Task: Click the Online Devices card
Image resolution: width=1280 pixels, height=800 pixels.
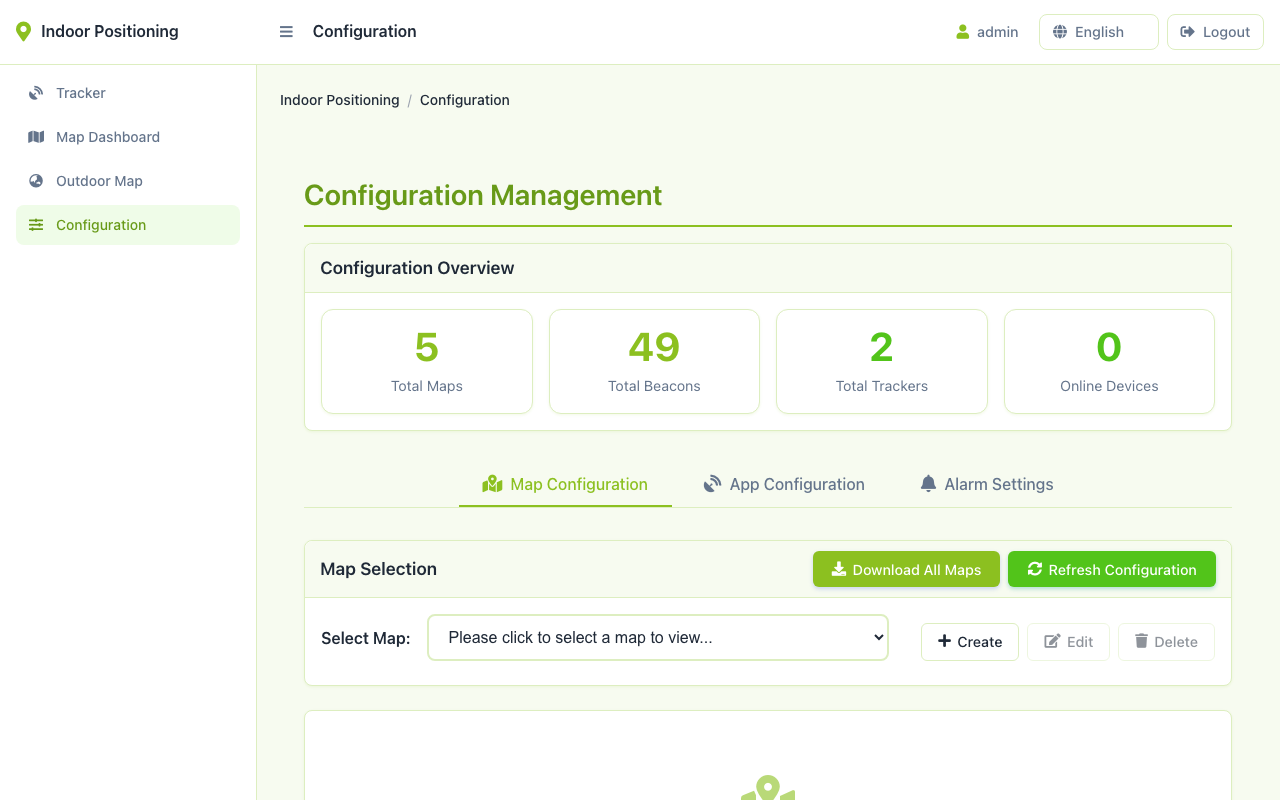Action: pyautogui.click(x=1109, y=361)
